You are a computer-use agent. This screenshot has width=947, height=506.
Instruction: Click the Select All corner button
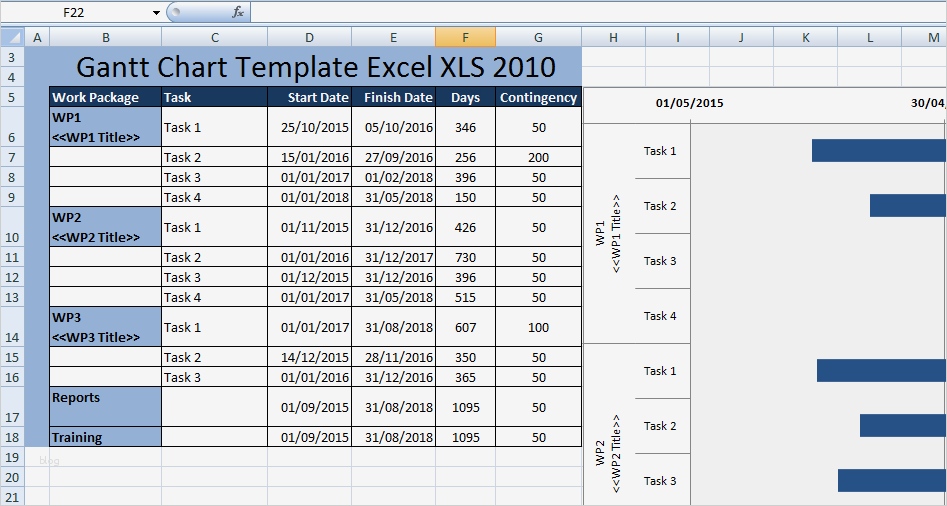click(13, 37)
